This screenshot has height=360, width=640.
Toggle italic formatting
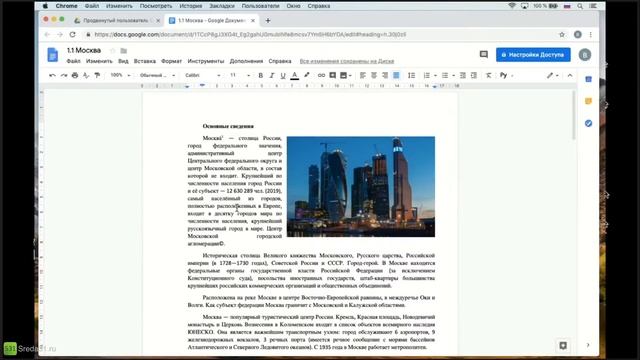(x=271, y=76)
